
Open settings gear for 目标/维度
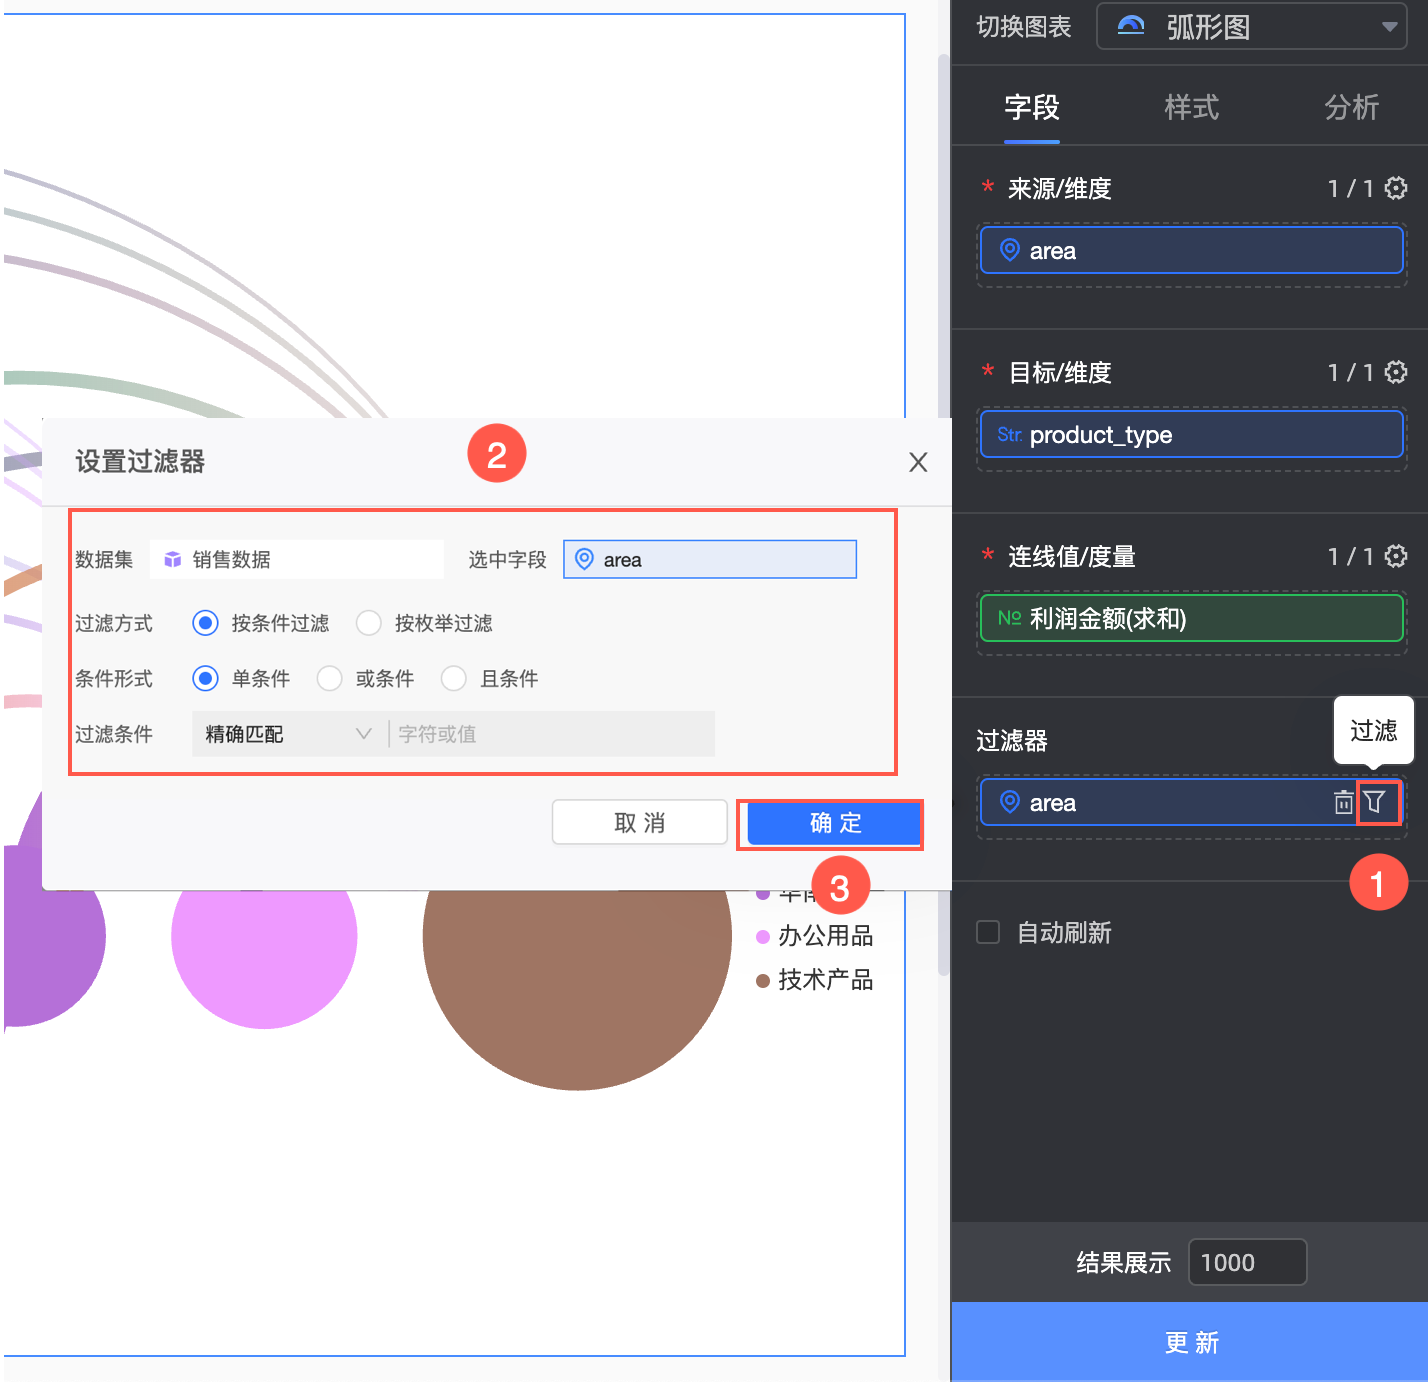(1396, 372)
